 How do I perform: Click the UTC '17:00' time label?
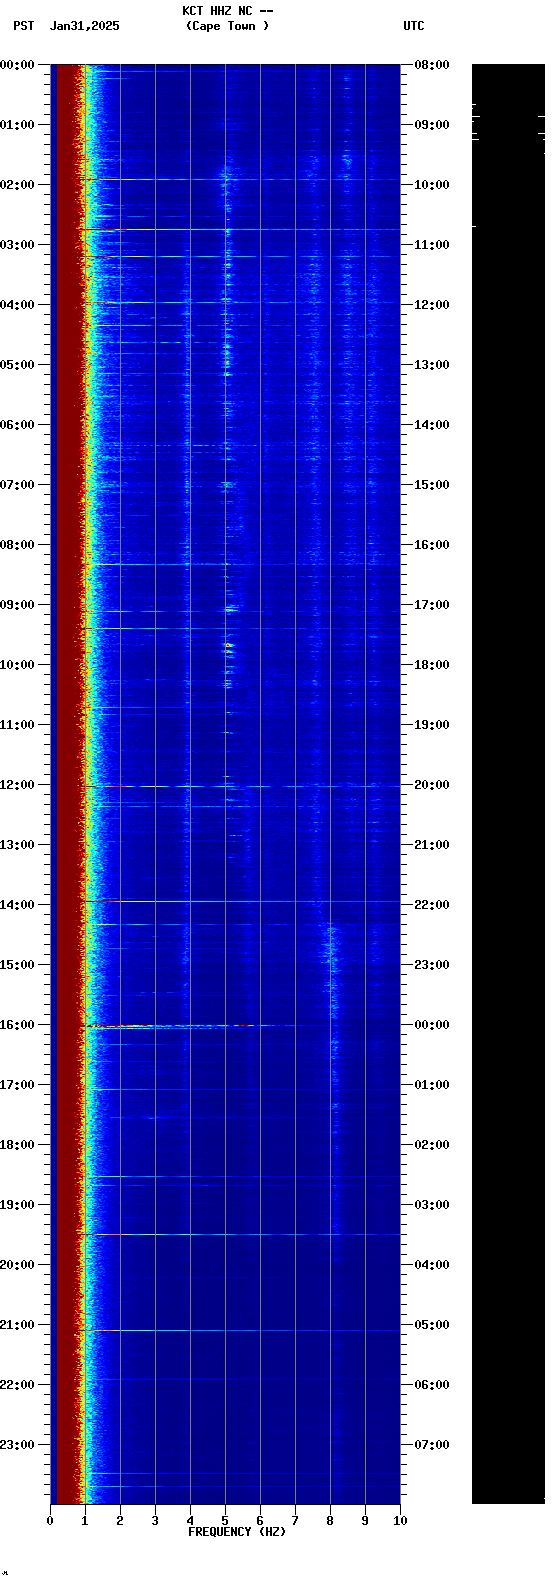pos(432,605)
